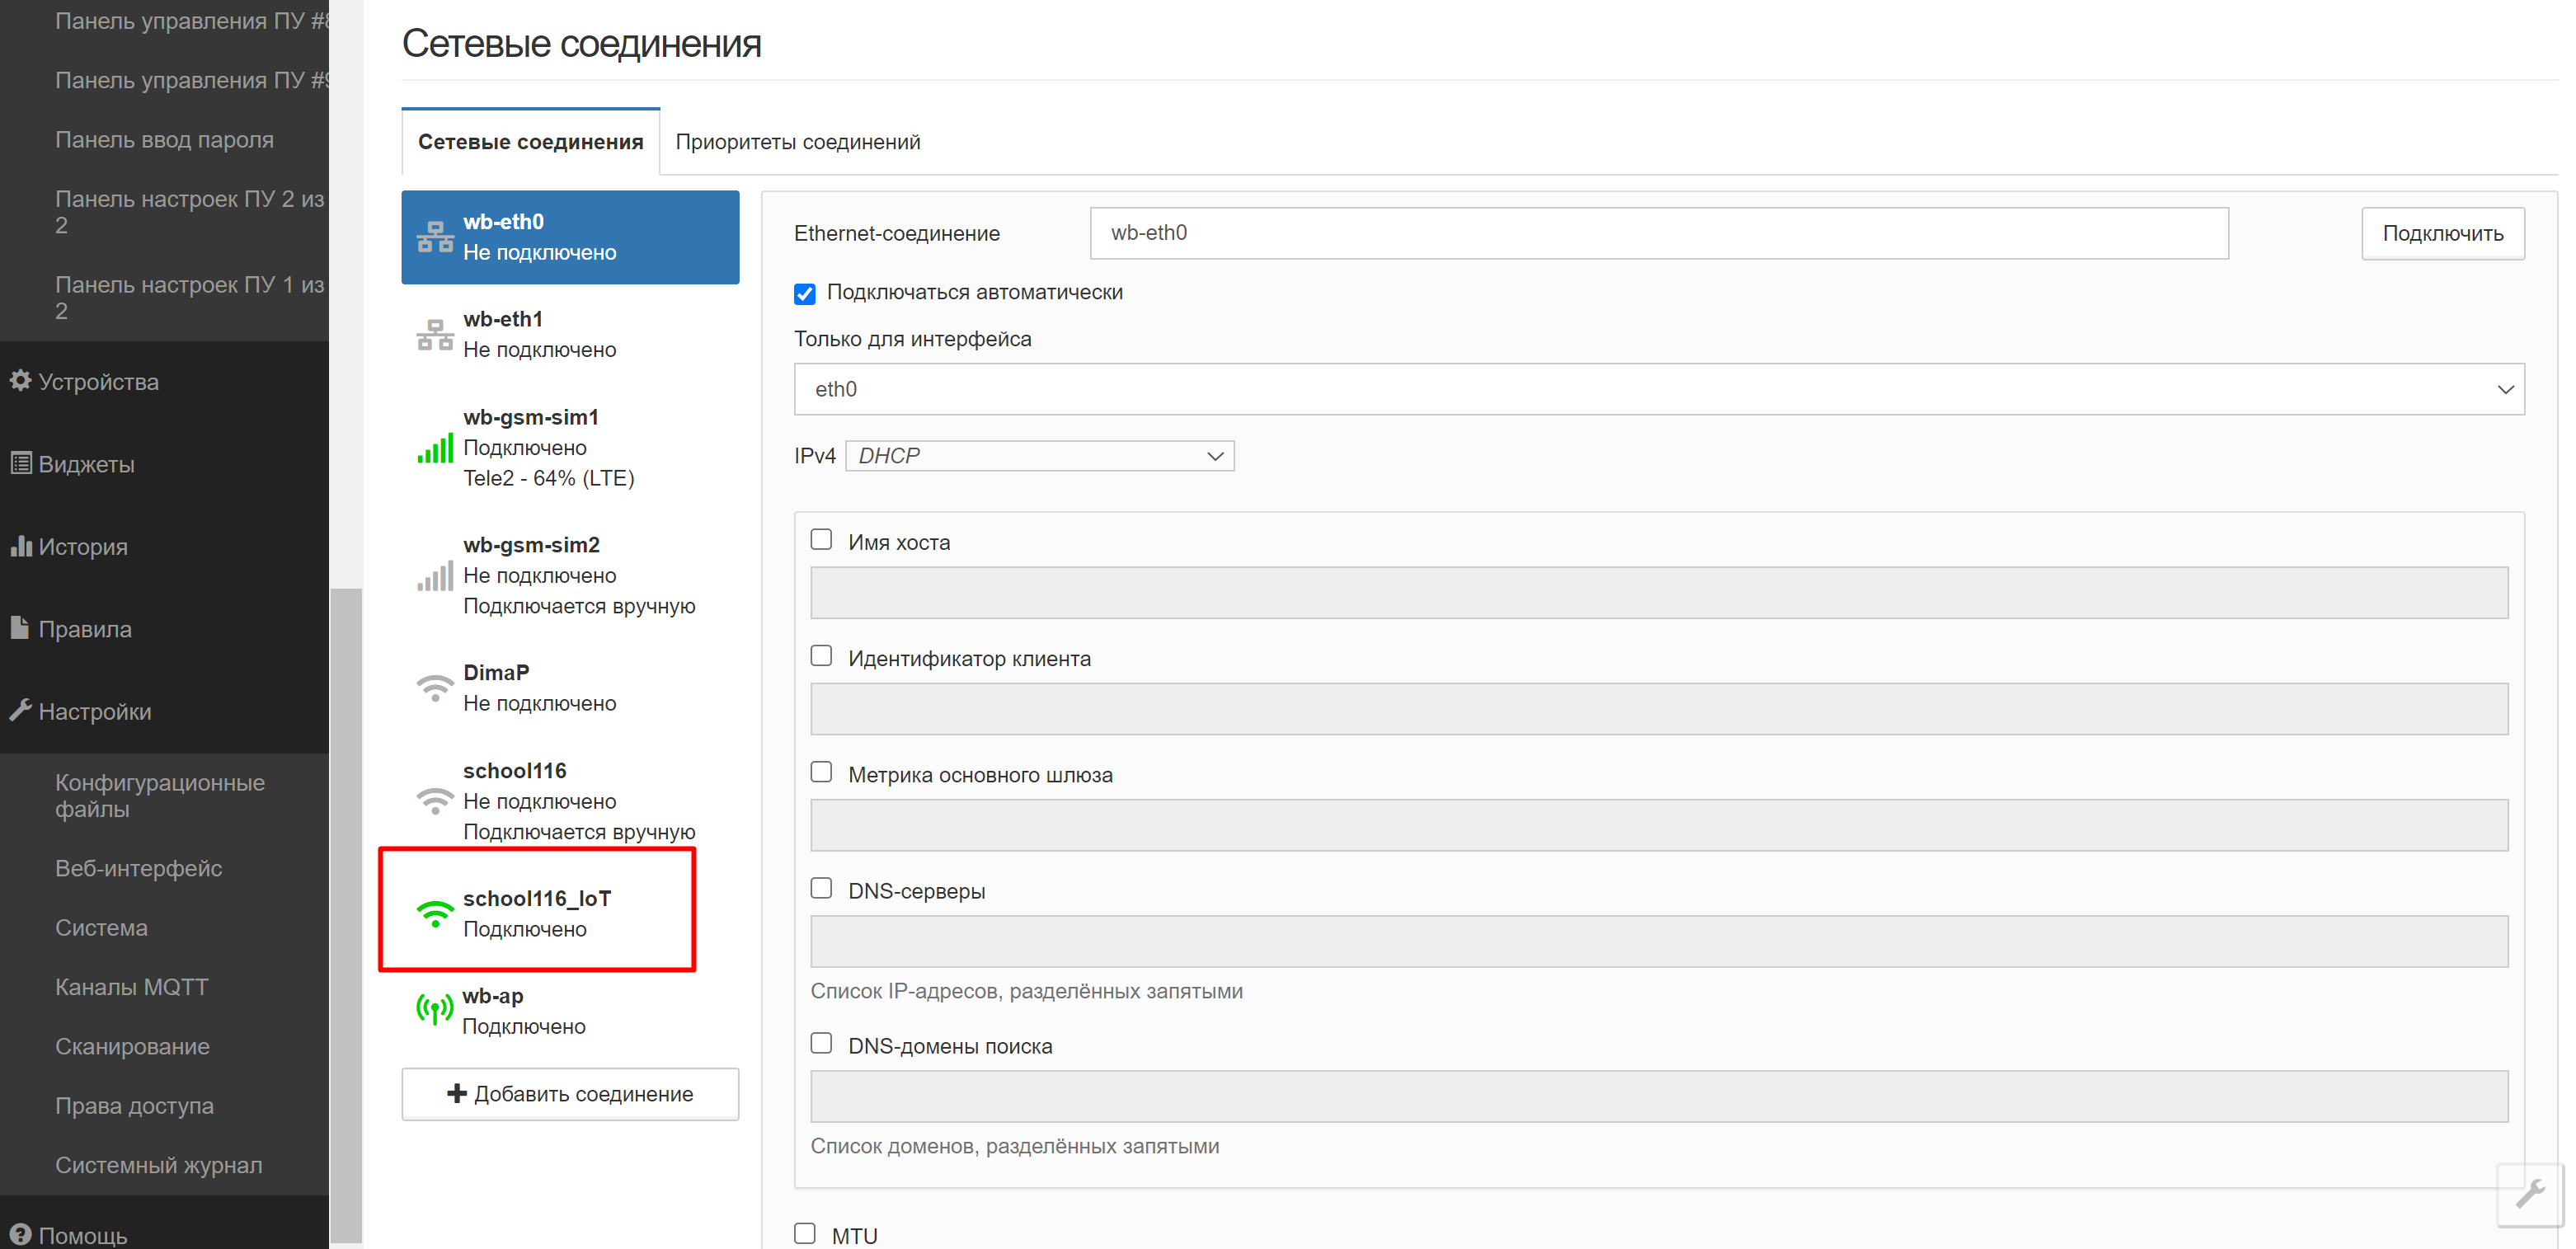Uncheck the connect automatically checkbox

tap(805, 293)
